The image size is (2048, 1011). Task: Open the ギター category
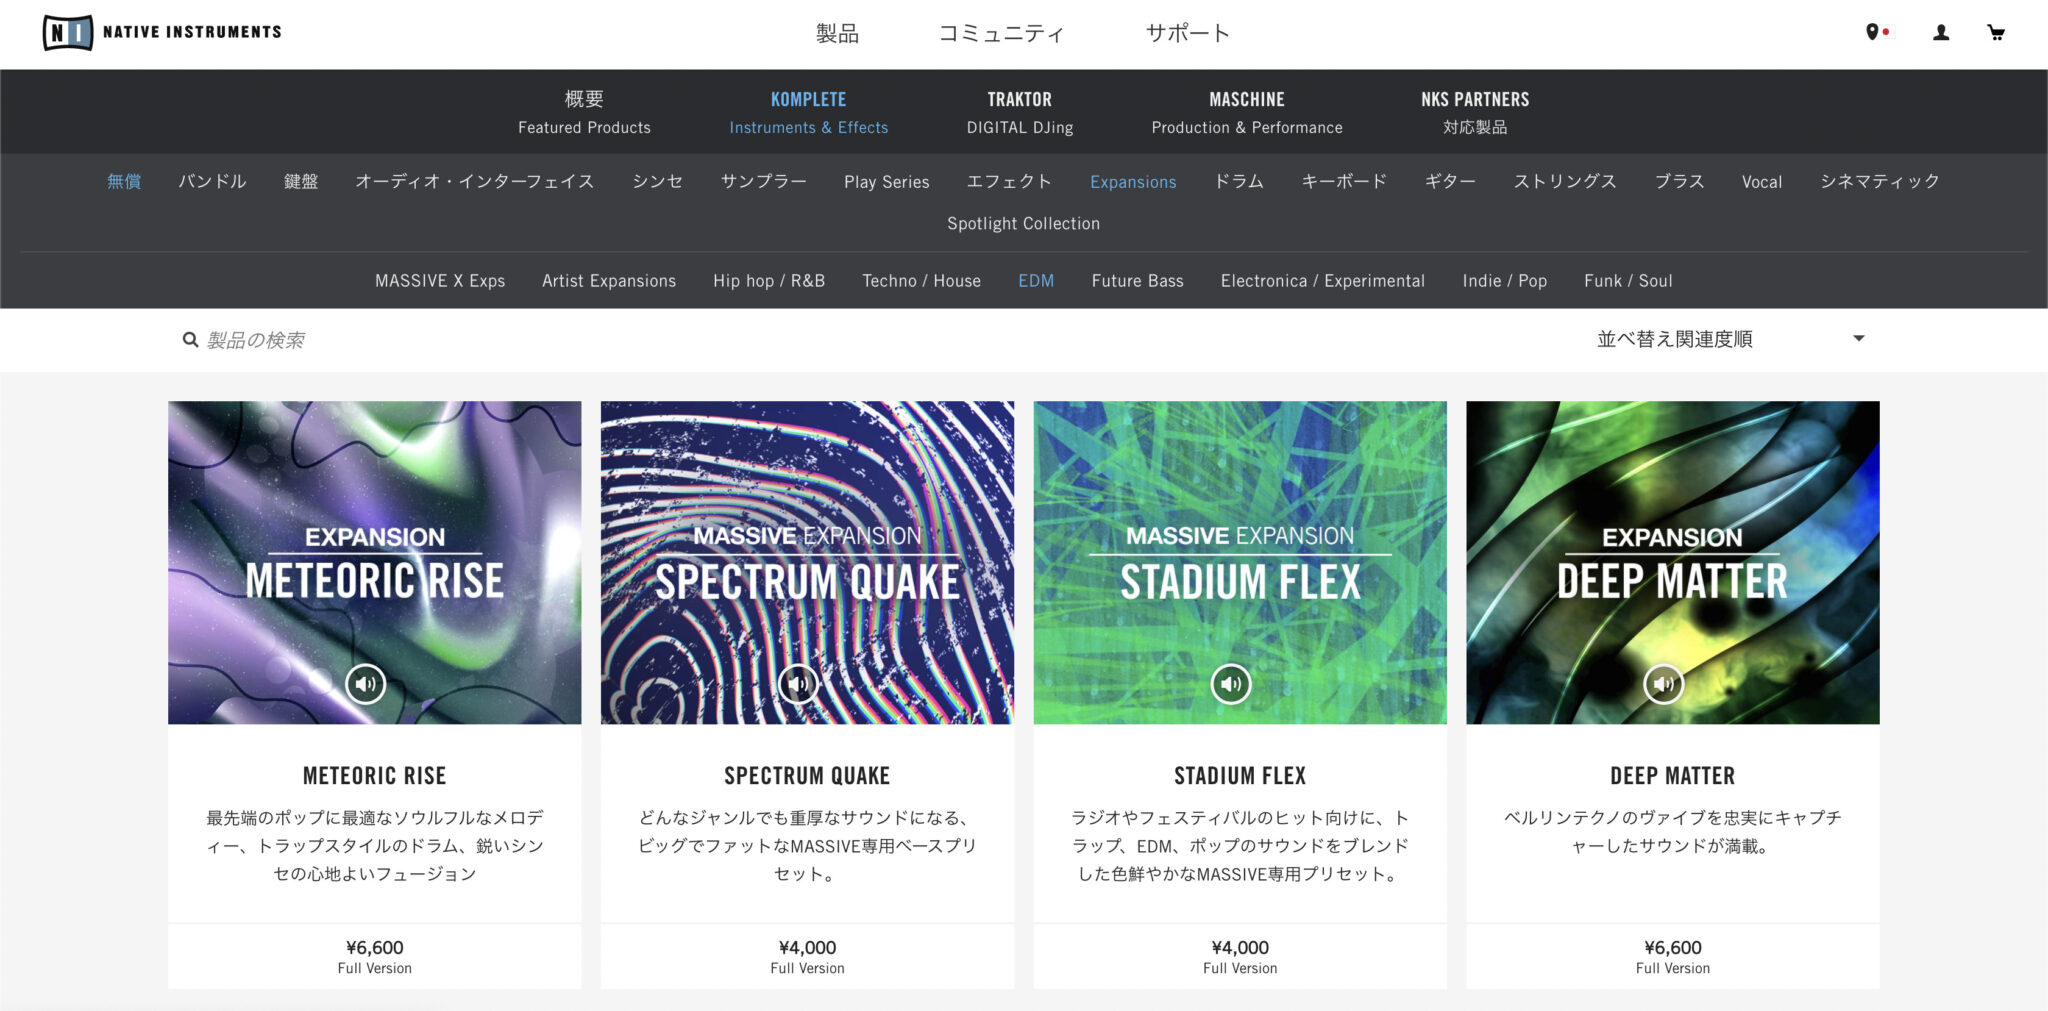[1450, 181]
